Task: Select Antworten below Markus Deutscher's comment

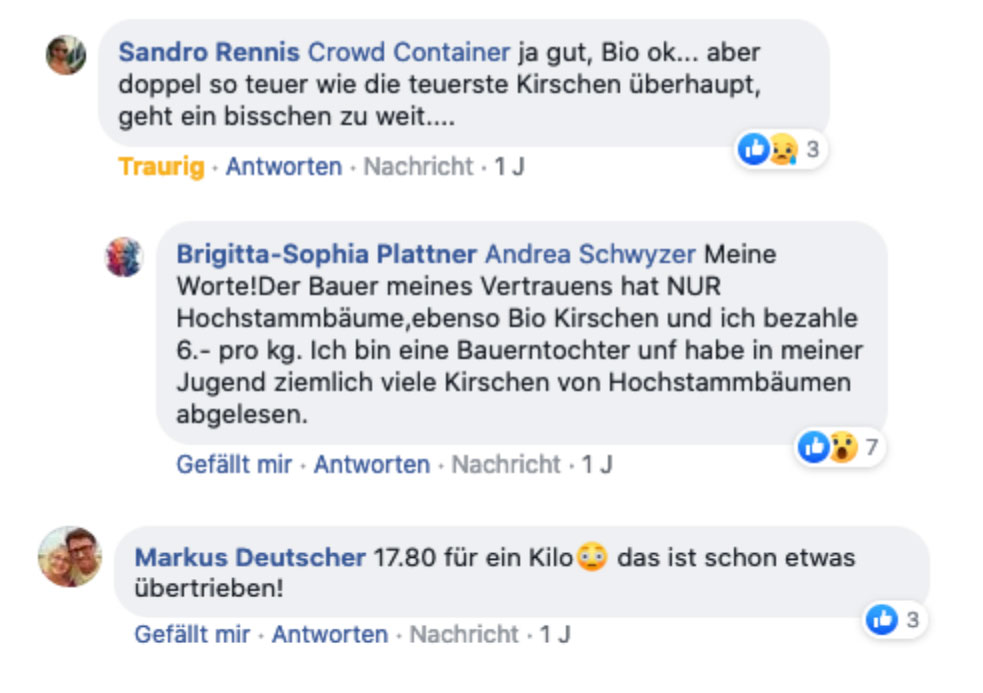Action: 330,634
